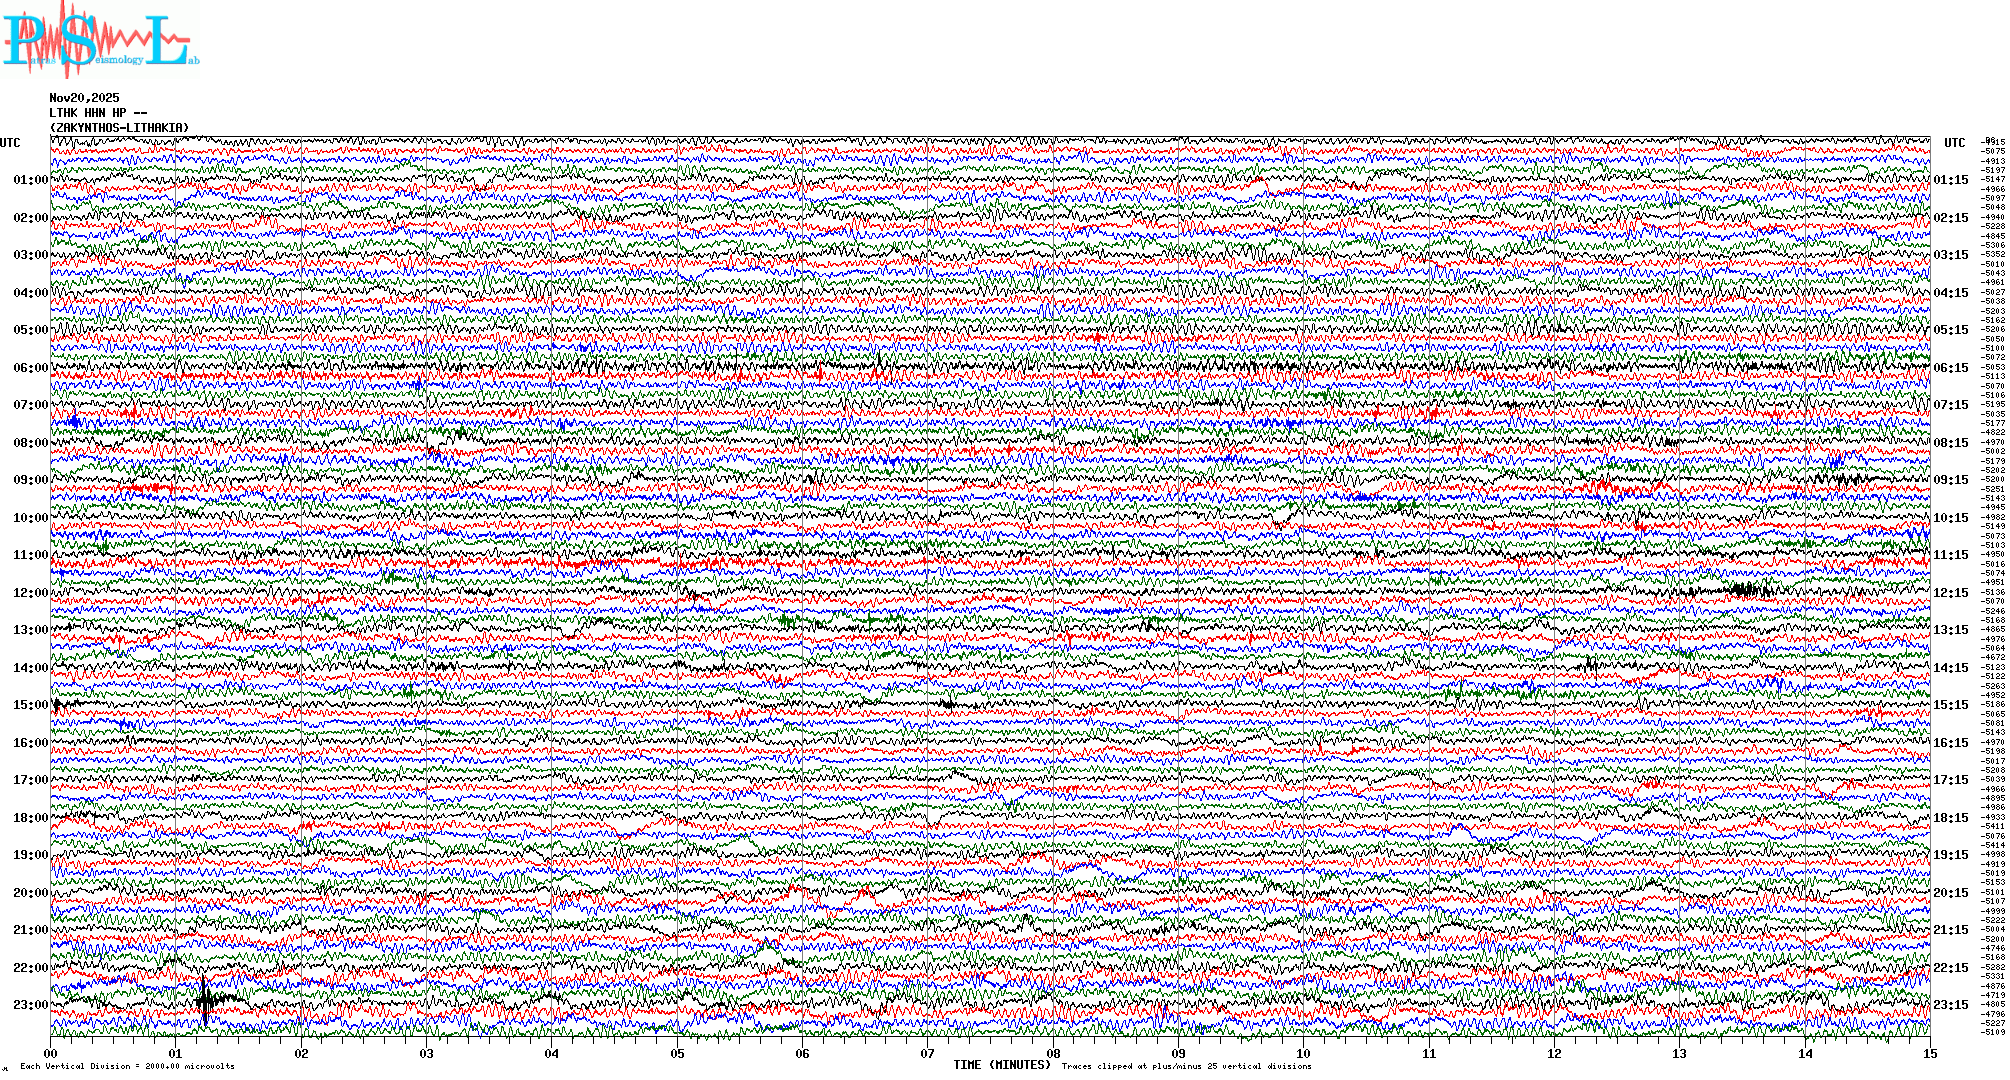Screen dimensions: 2010x1080
Task: Click the Patras Seismology Lab logo
Action: pos(100,40)
